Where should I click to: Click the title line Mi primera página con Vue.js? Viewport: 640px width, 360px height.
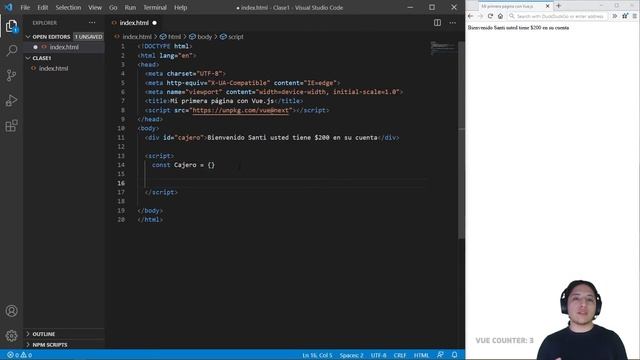coord(224,101)
